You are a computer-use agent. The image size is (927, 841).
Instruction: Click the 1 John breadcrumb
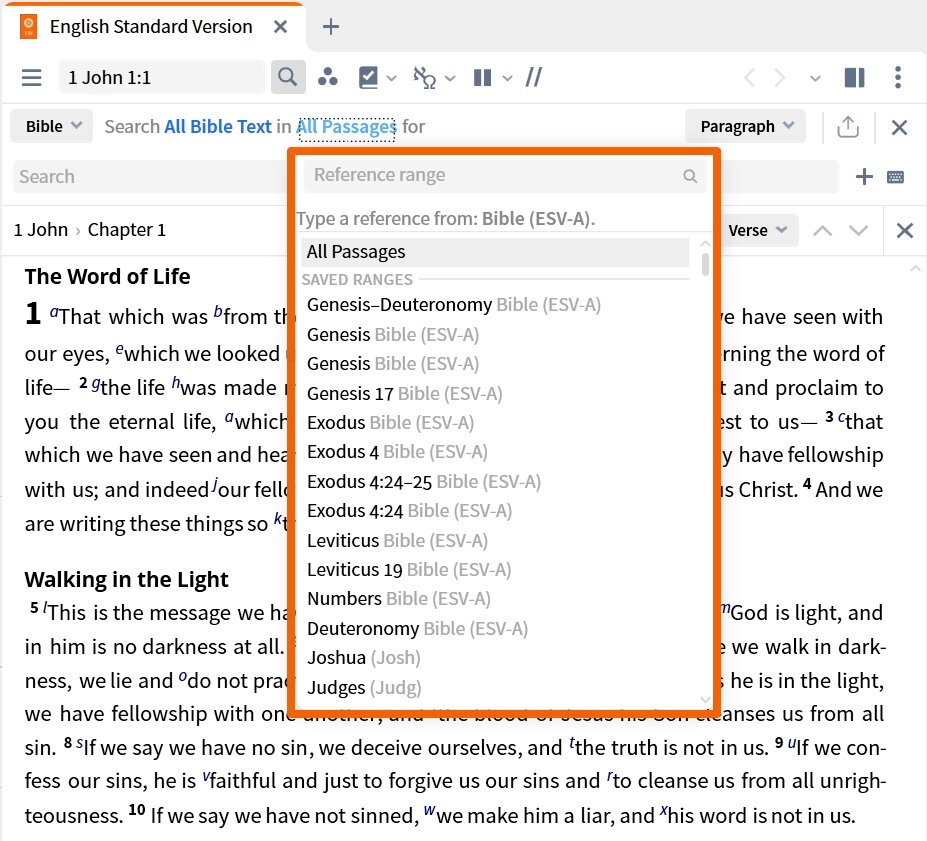click(x=41, y=229)
